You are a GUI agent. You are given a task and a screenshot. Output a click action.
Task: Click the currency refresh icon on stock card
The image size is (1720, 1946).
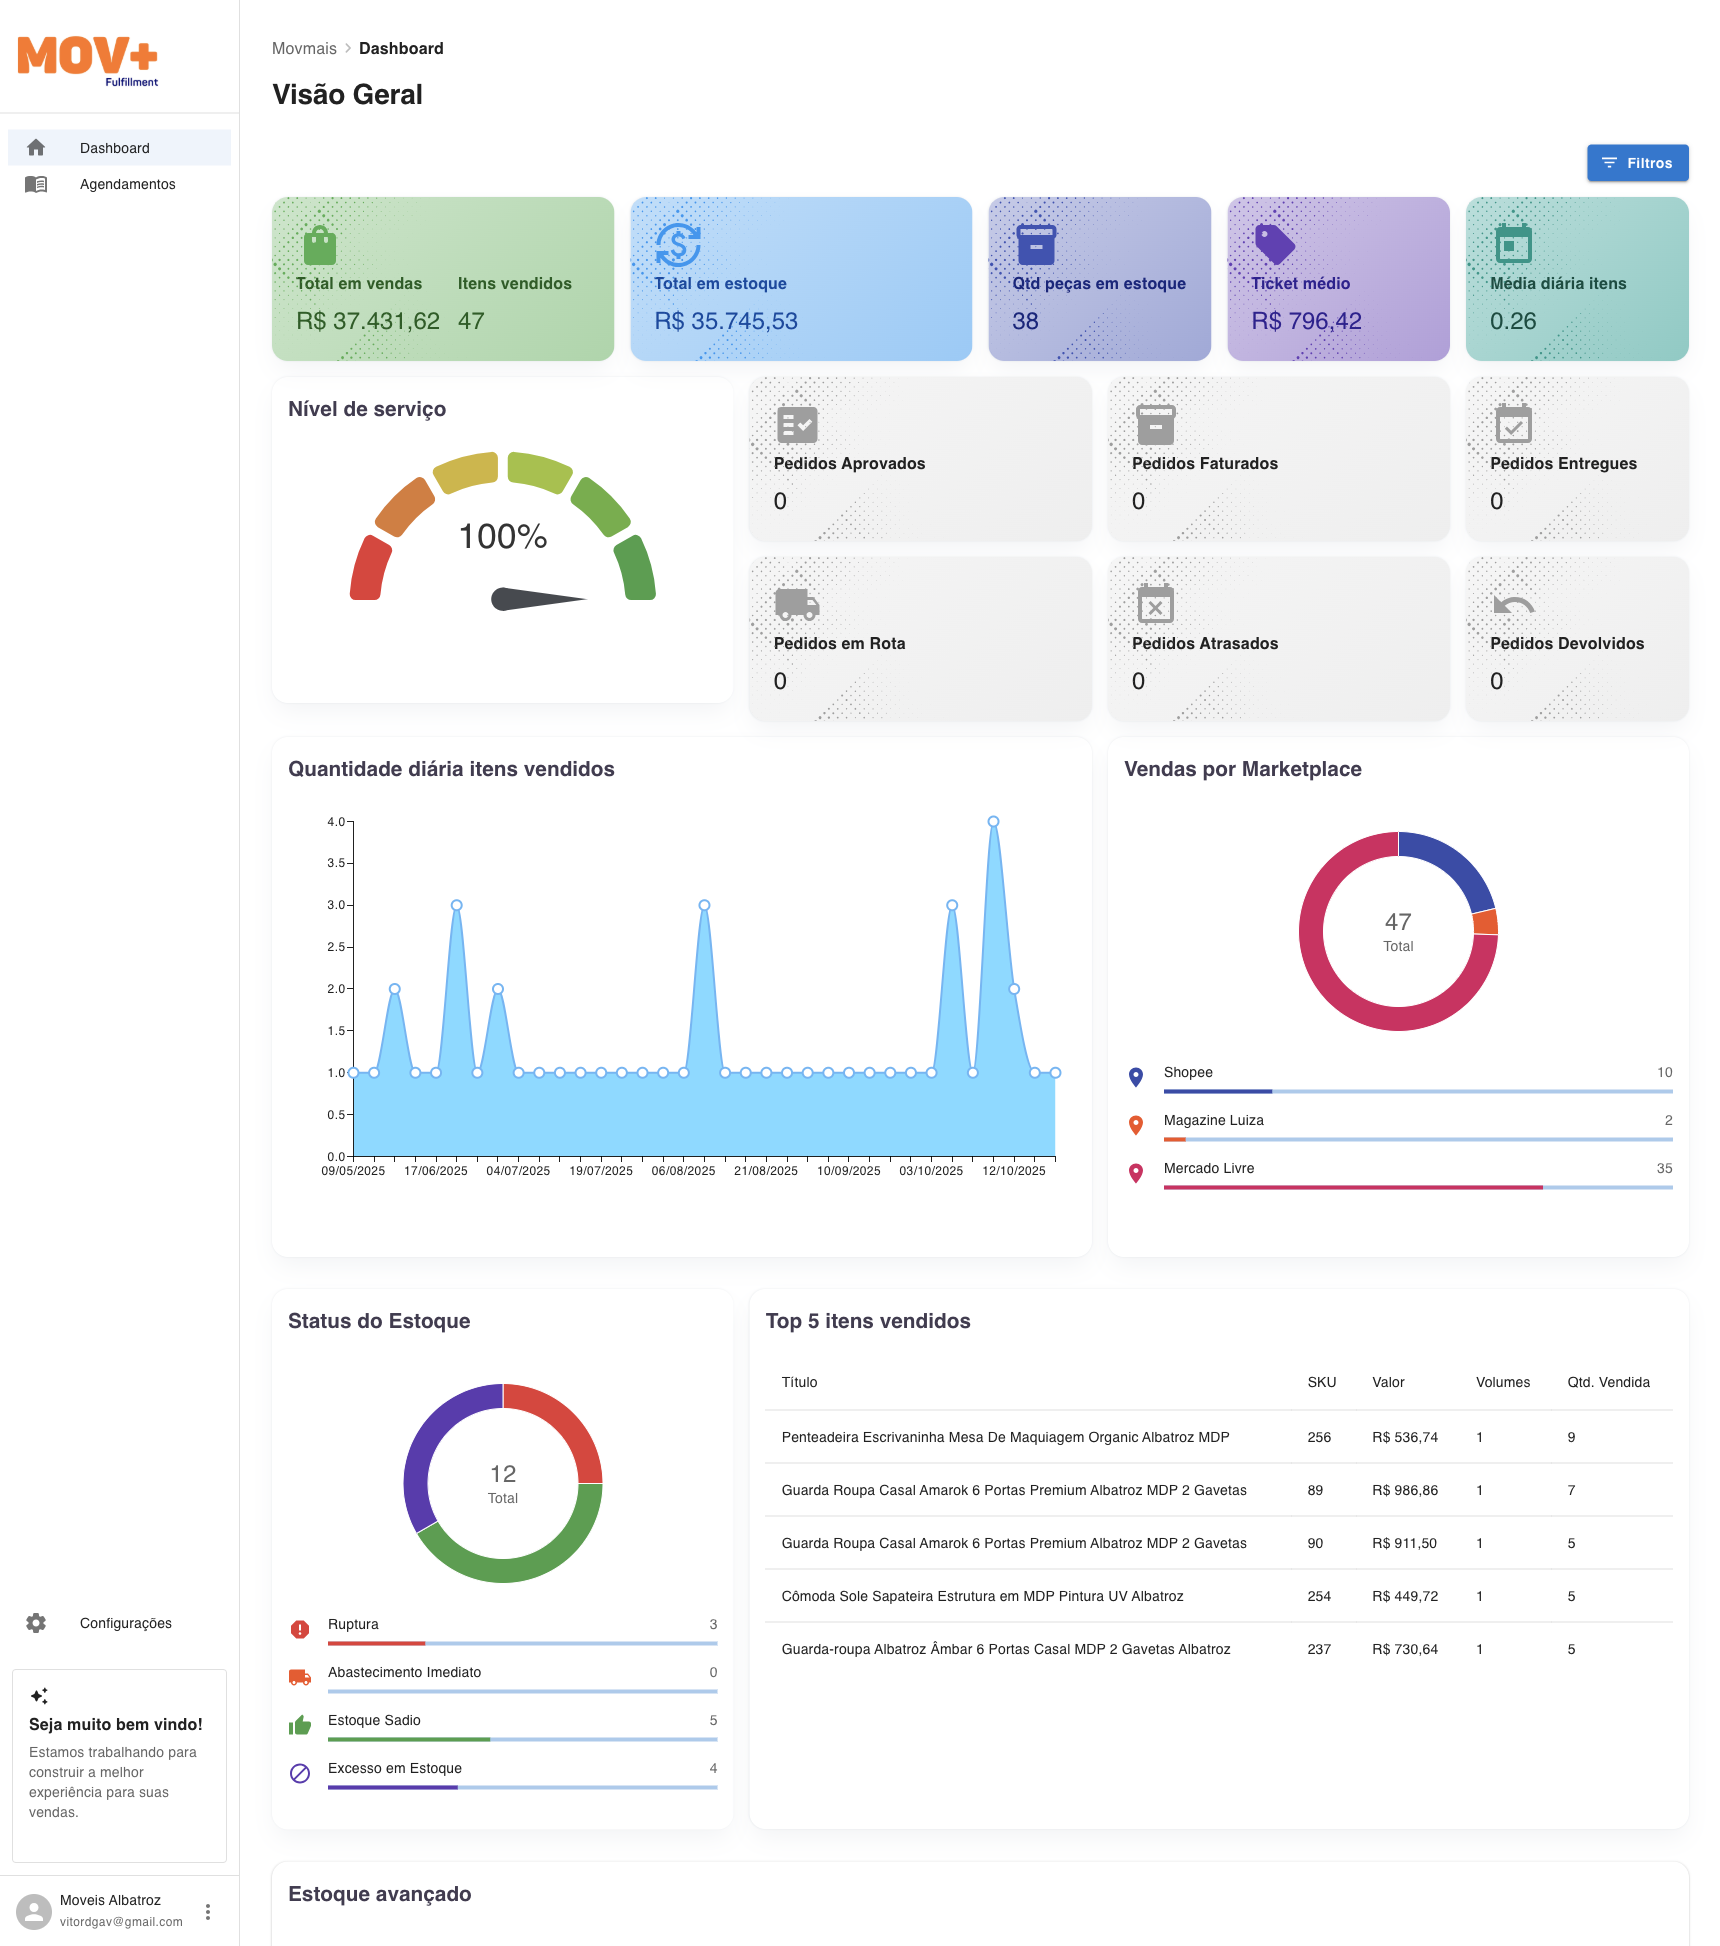pos(678,245)
